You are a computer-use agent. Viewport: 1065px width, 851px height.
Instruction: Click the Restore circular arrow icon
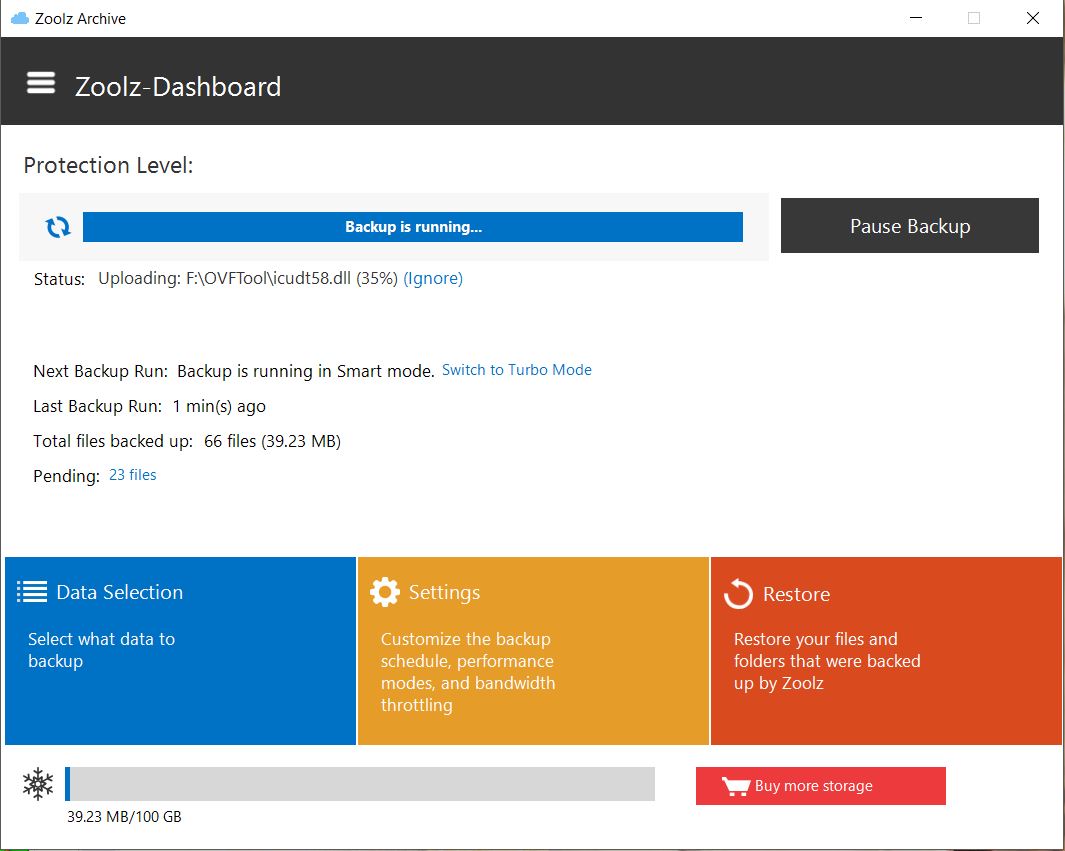[x=738, y=594]
